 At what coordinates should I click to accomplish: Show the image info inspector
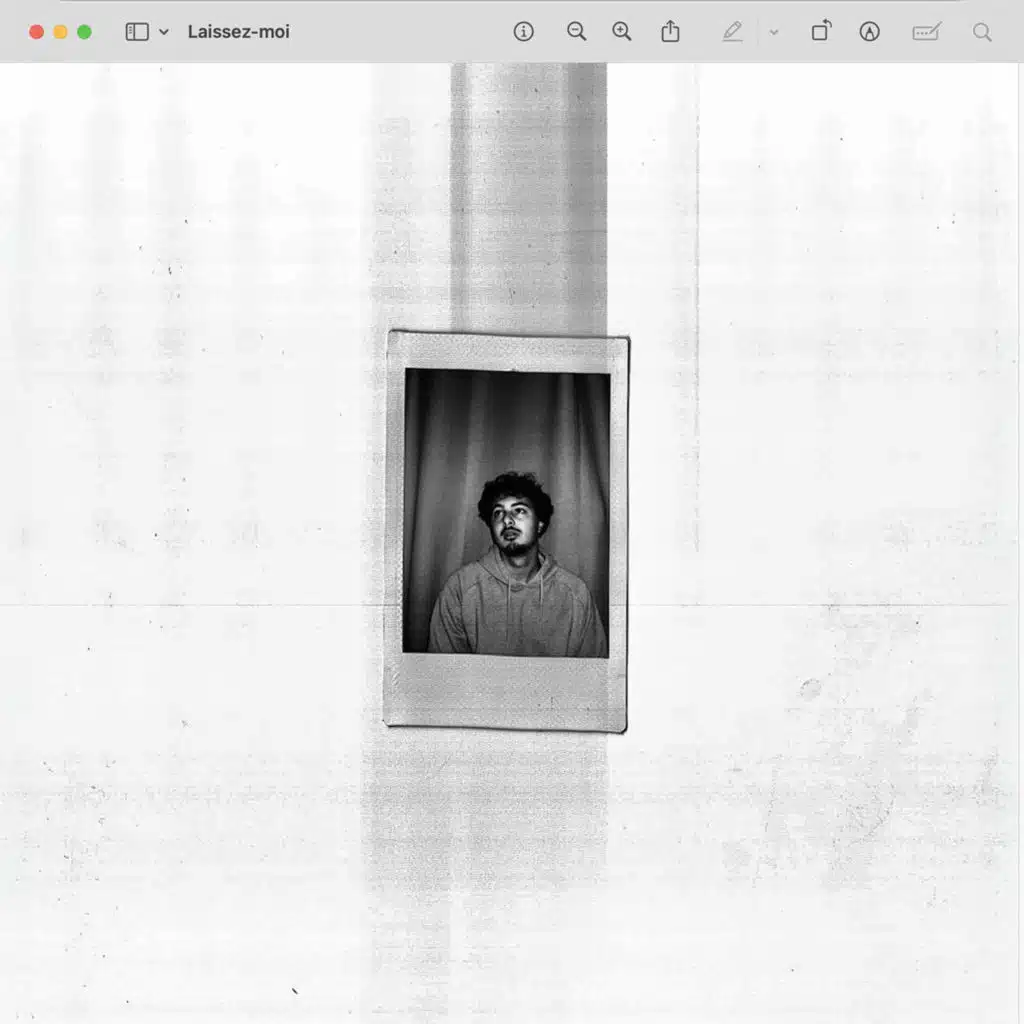(523, 32)
